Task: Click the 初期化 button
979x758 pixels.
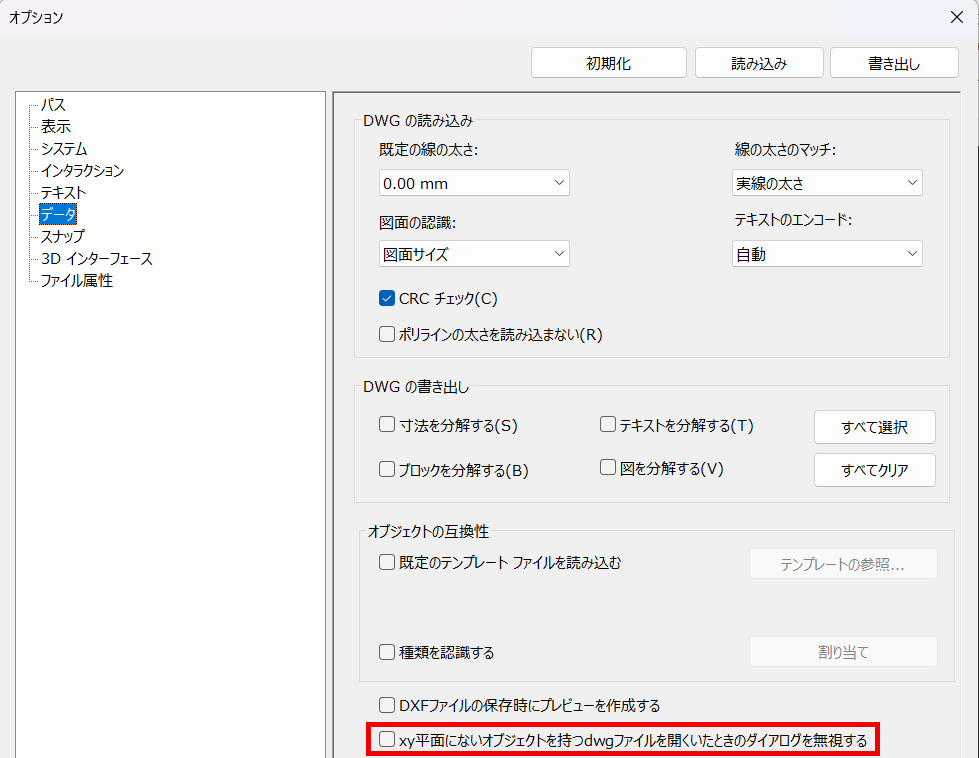Action: (608, 62)
